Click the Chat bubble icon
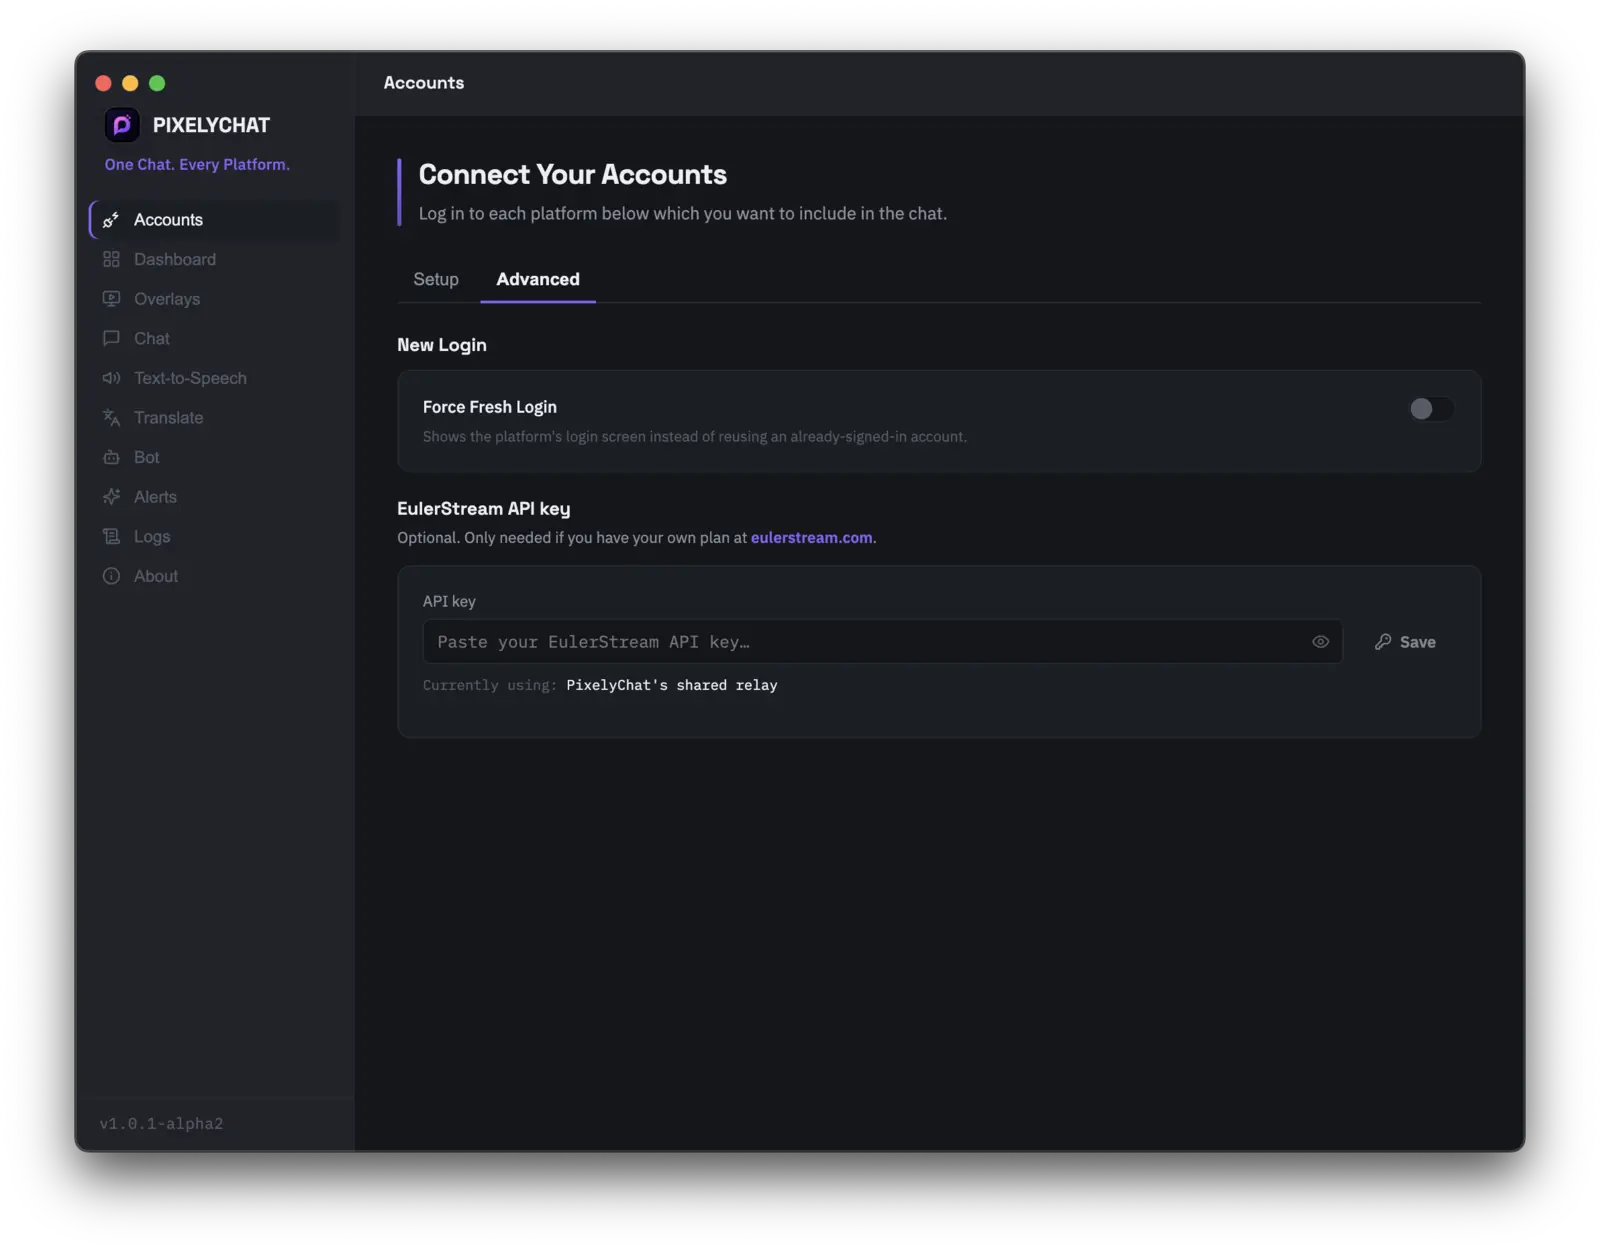1600x1251 pixels. (111, 338)
